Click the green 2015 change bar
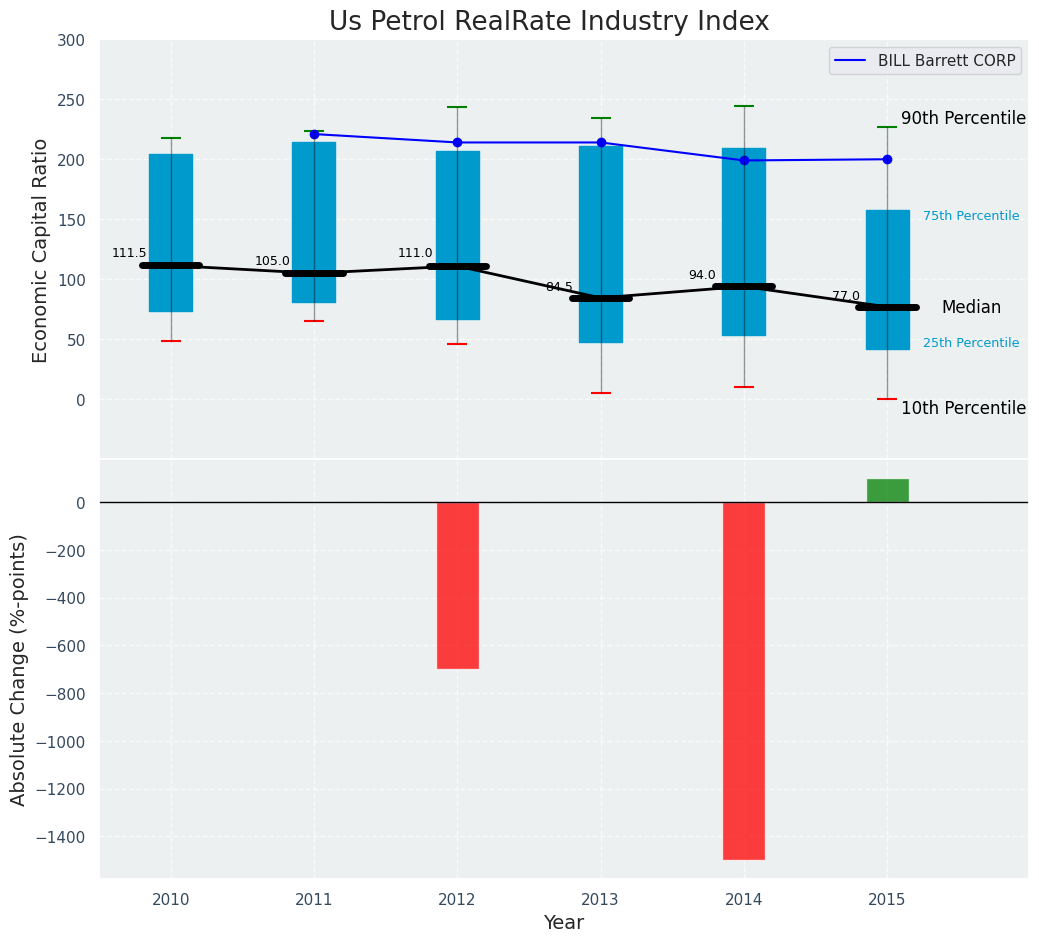1039x942 pixels. point(887,490)
